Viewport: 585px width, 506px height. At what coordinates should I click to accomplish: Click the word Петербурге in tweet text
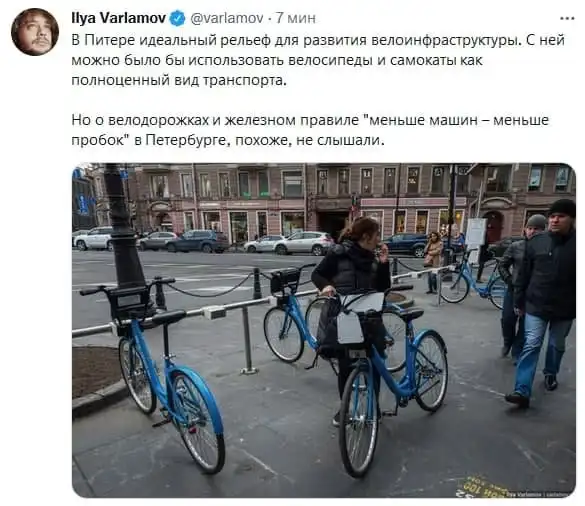pos(185,140)
